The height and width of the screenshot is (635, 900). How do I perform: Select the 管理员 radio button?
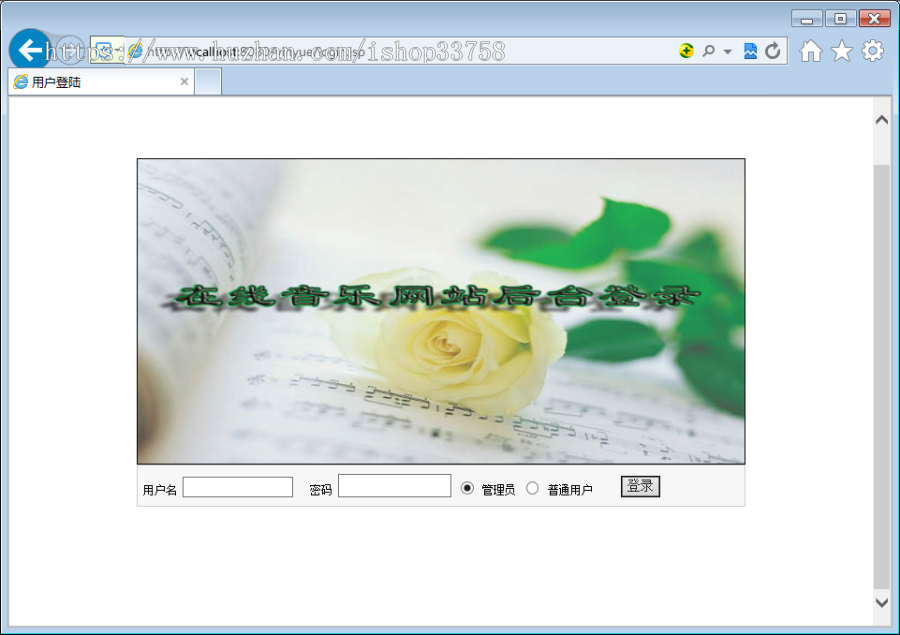pyautogui.click(x=465, y=487)
